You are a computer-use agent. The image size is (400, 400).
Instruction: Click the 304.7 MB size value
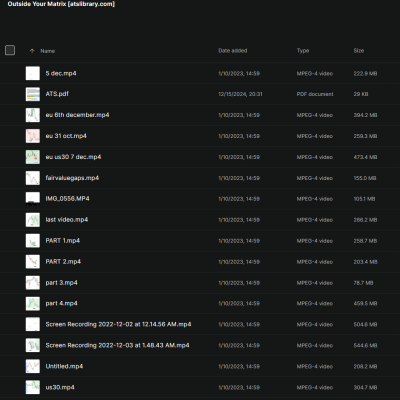[365, 387]
